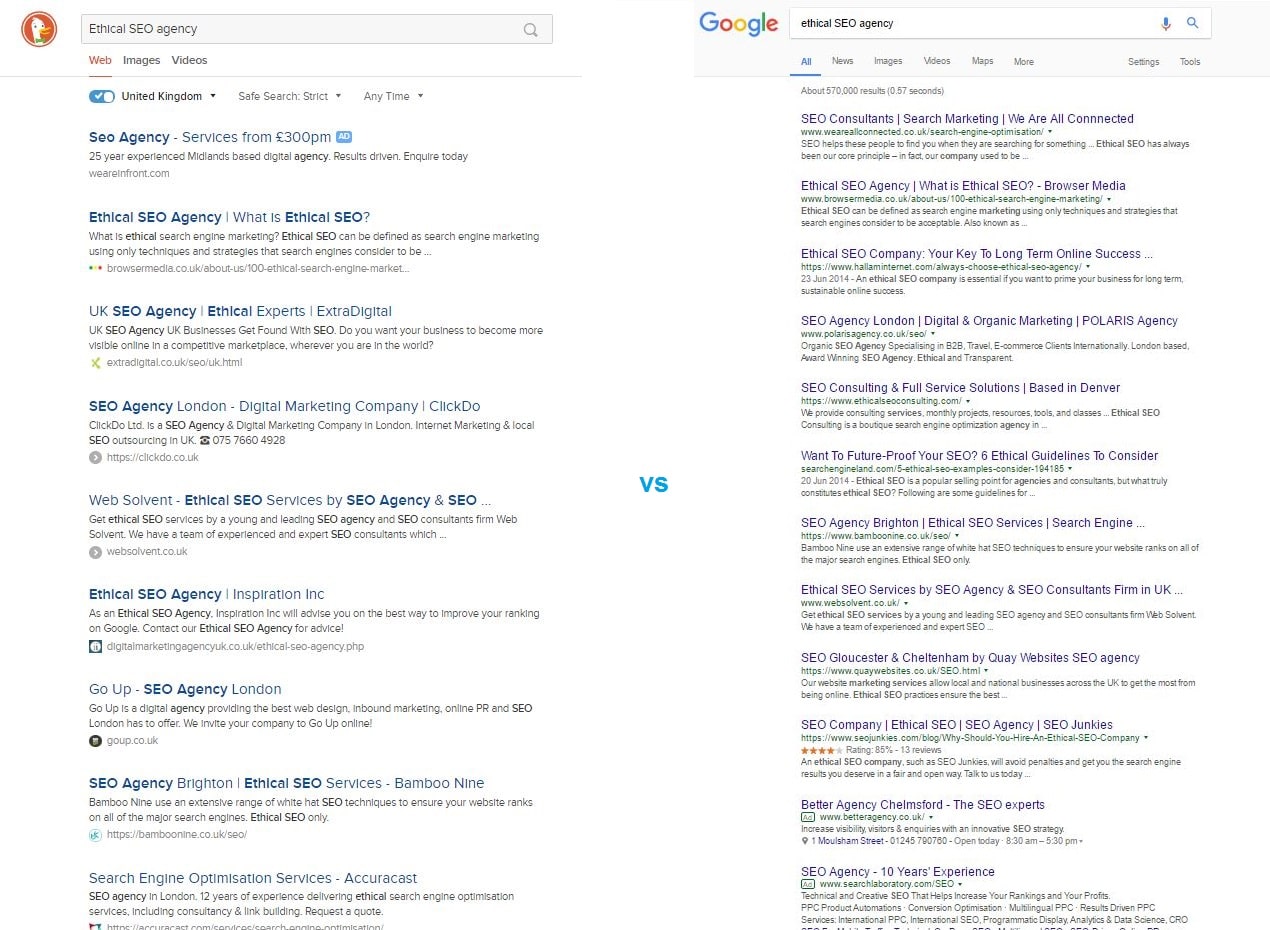Open SEO Agency London POLARIS Agency result
The height and width of the screenshot is (930, 1270).
pos(989,320)
